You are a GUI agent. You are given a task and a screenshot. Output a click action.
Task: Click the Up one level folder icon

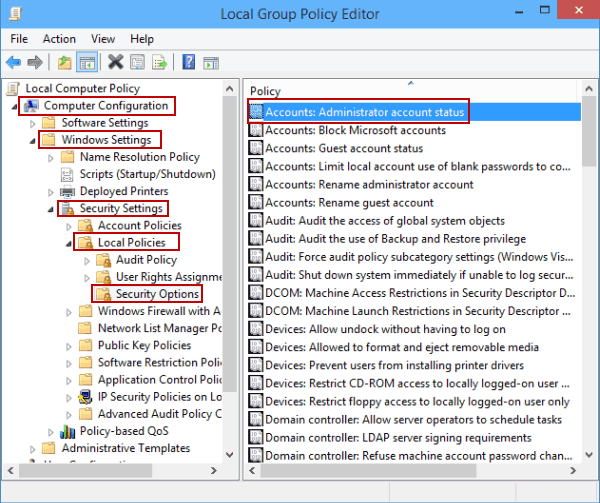coord(64,62)
